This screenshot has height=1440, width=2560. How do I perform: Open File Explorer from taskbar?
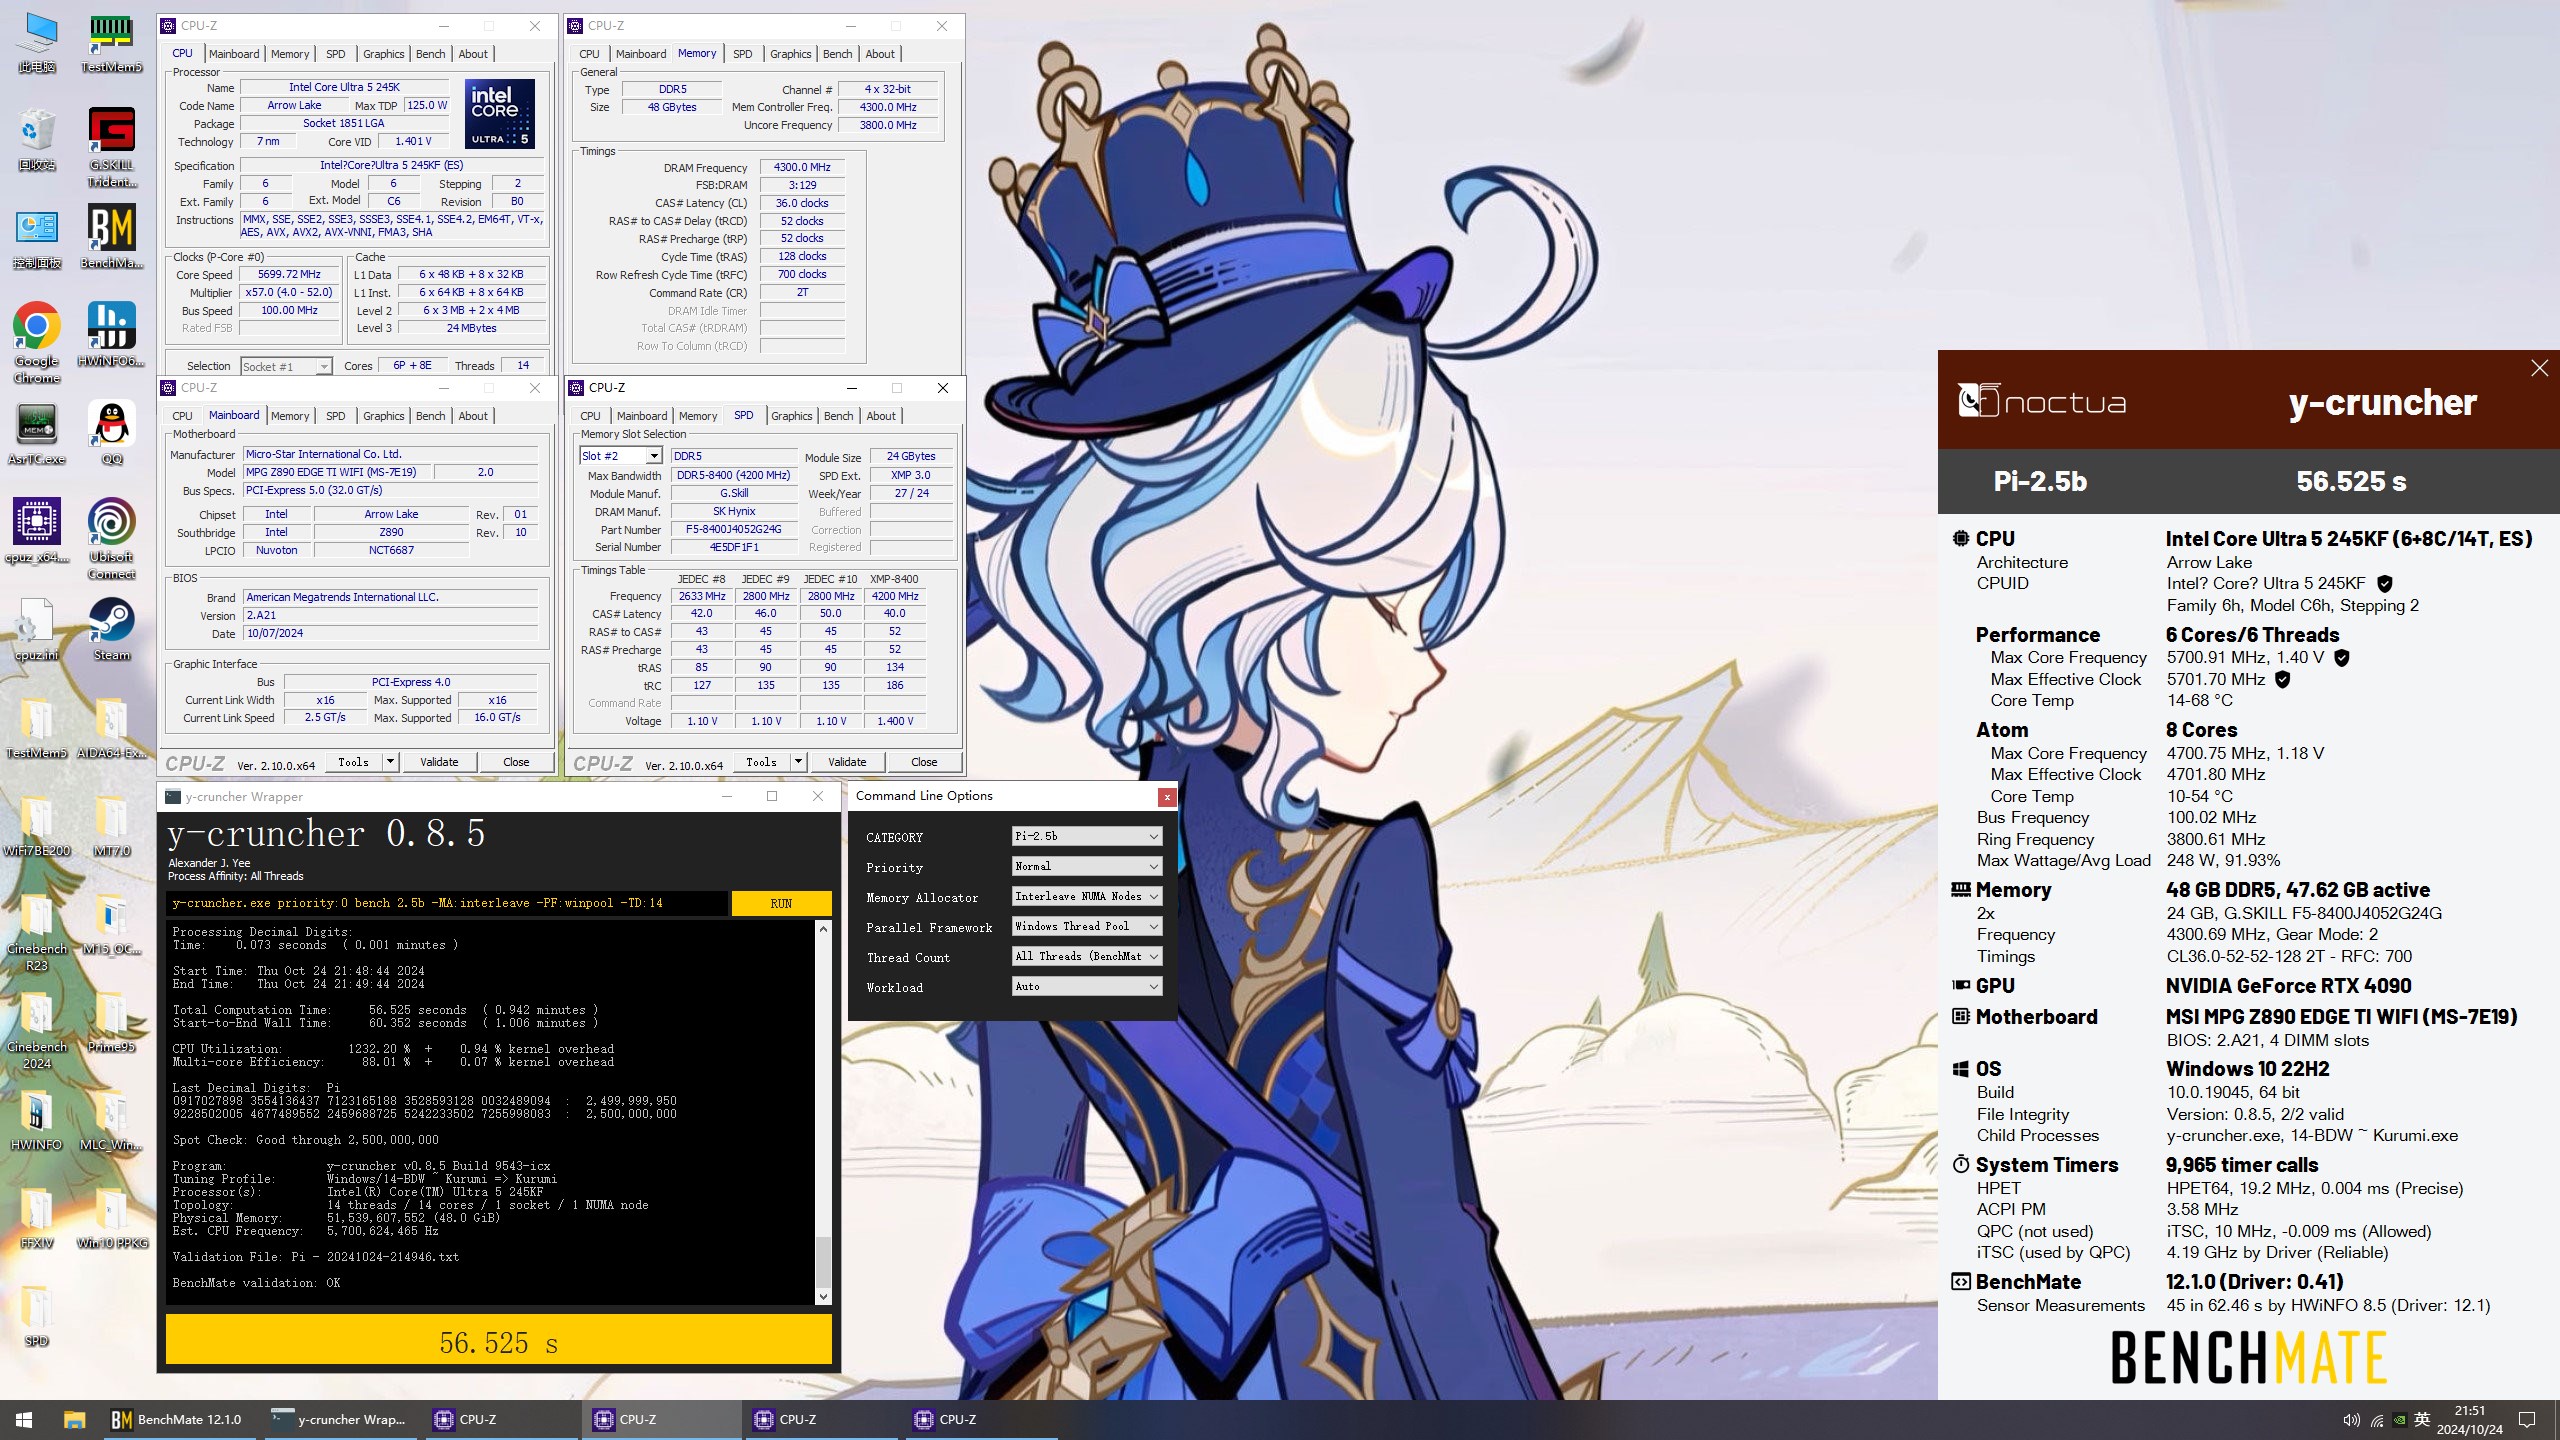coord(74,1419)
